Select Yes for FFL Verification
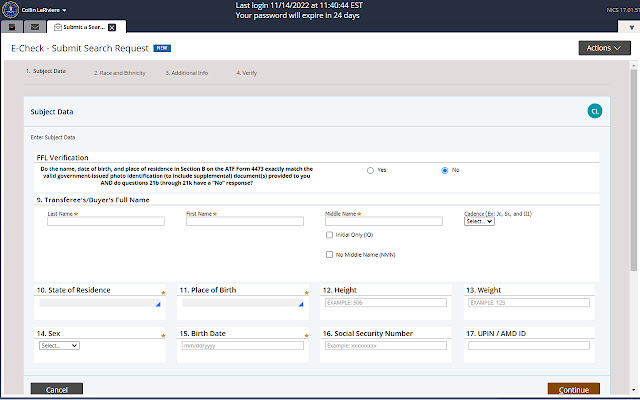 click(x=370, y=170)
